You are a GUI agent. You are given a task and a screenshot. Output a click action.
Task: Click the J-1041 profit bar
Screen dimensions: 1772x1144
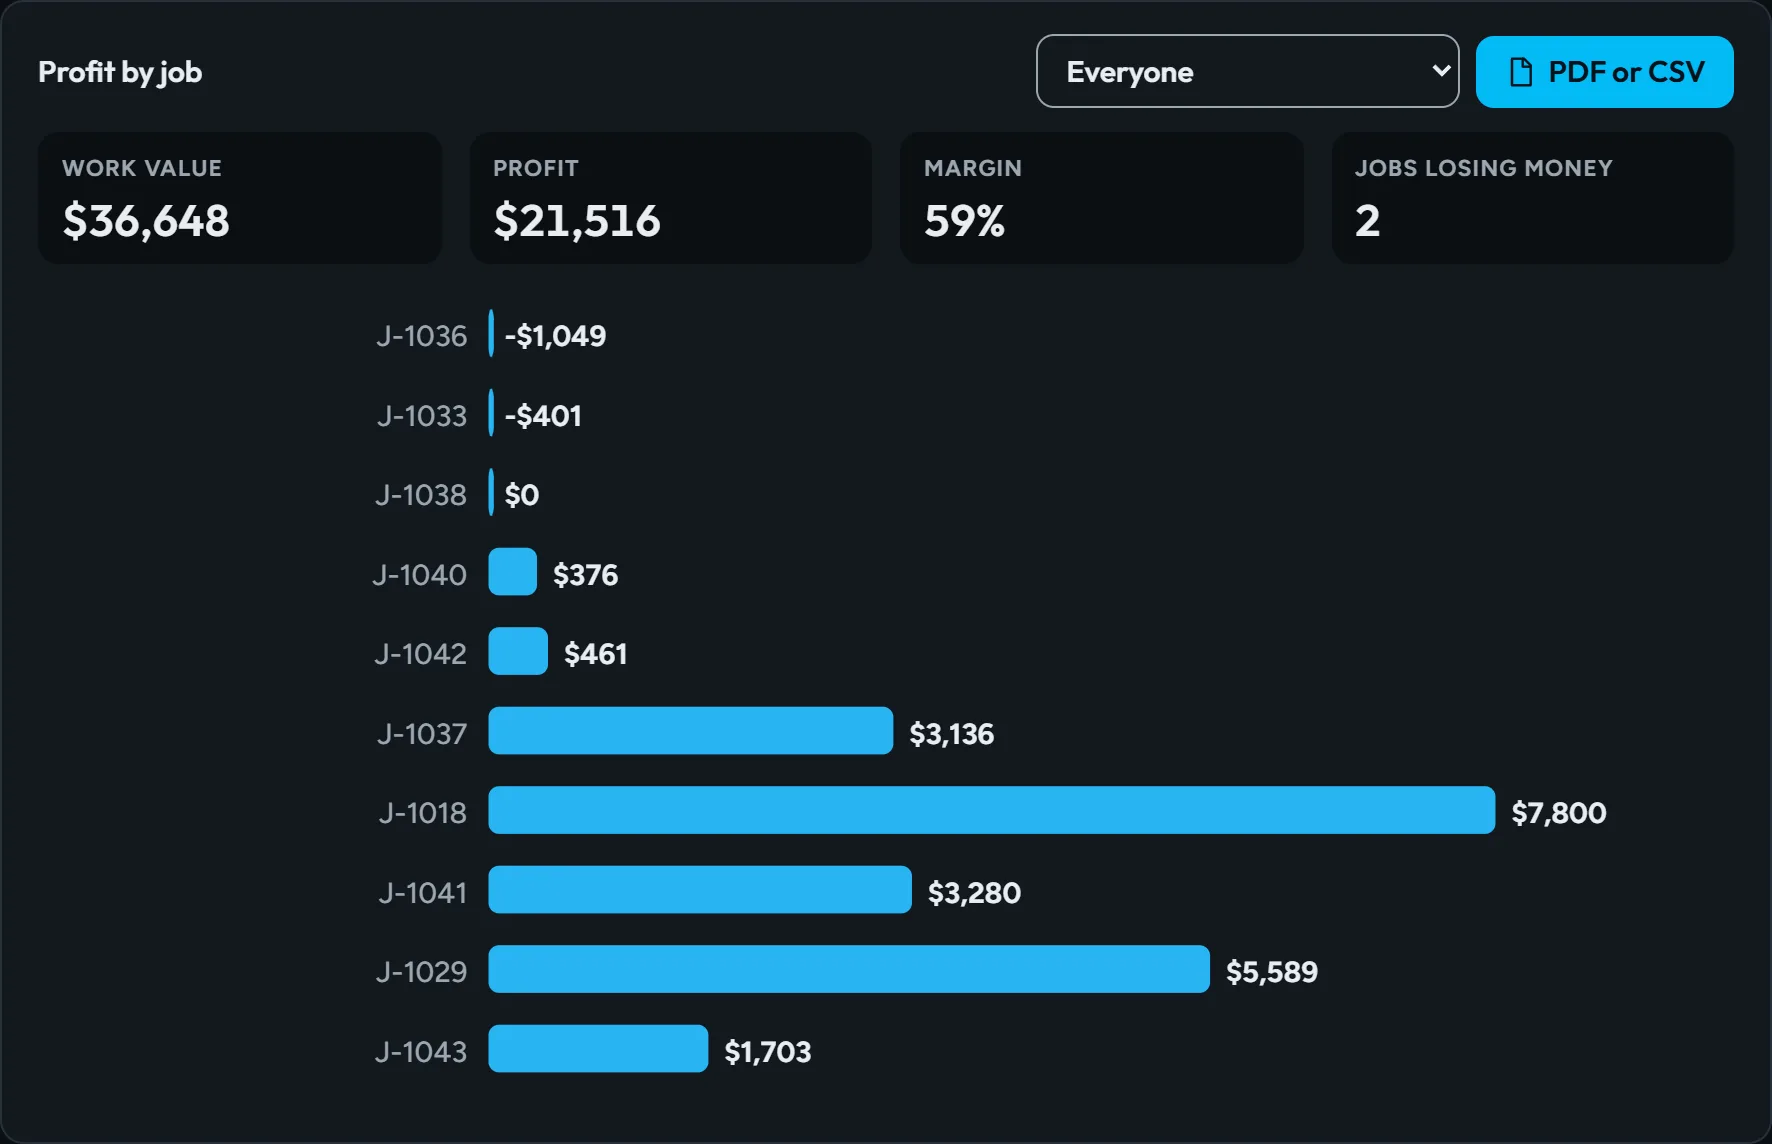click(x=700, y=889)
